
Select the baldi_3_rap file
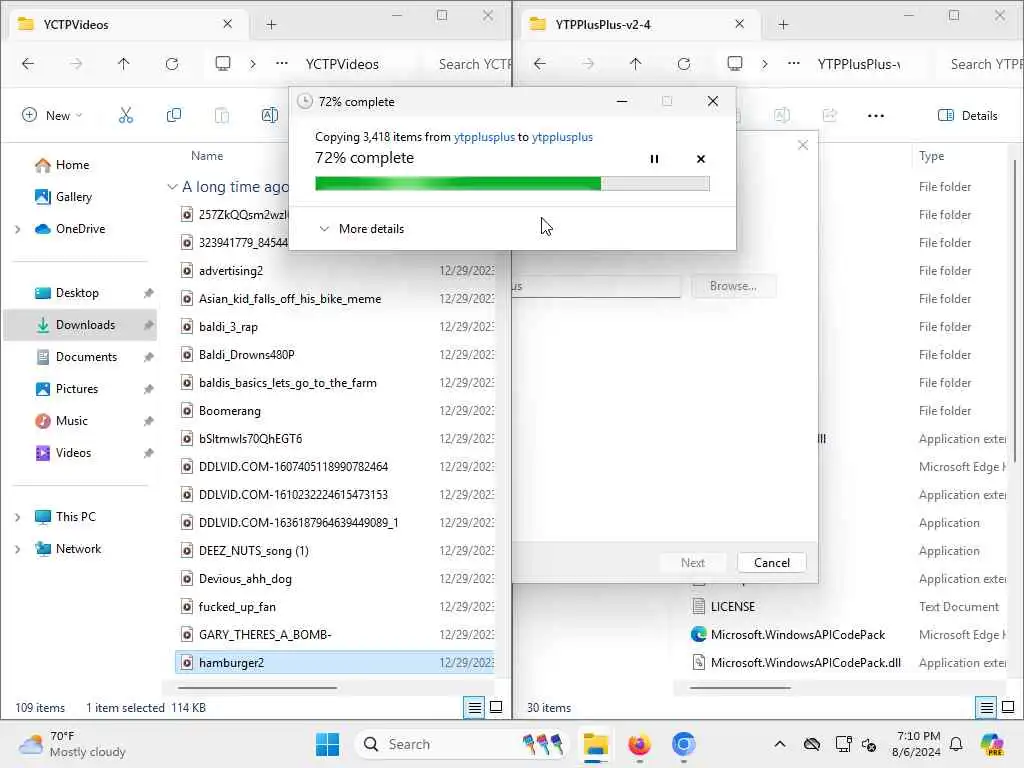(x=228, y=327)
